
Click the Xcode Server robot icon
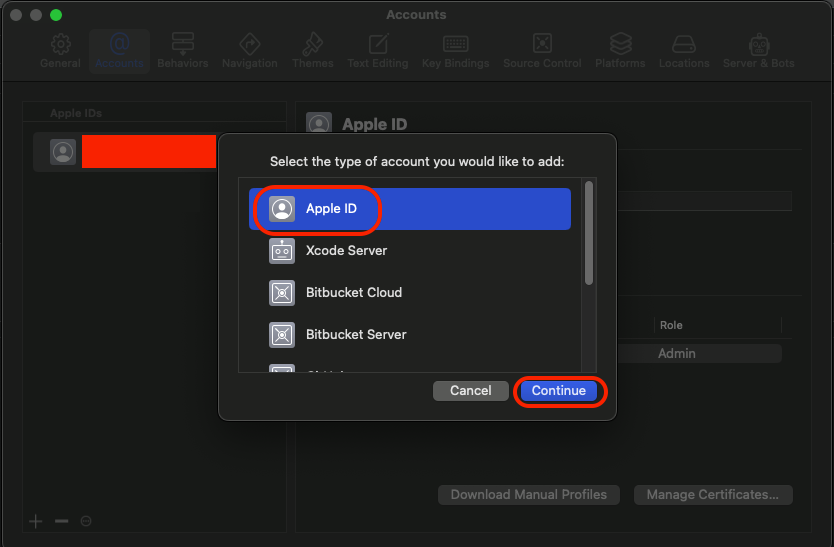pos(282,251)
